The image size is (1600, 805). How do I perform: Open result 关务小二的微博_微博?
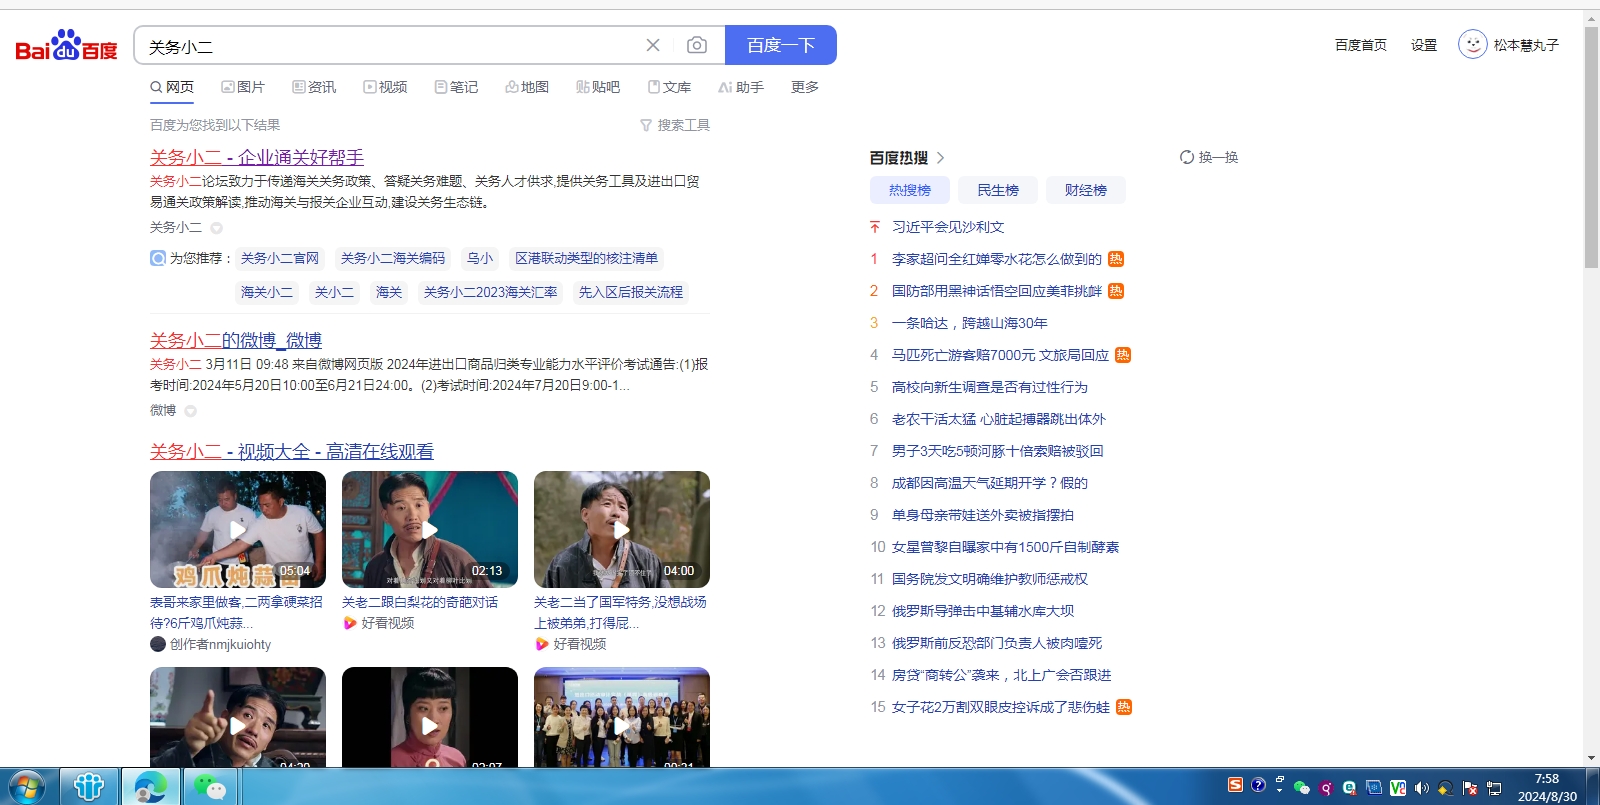(x=236, y=340)
